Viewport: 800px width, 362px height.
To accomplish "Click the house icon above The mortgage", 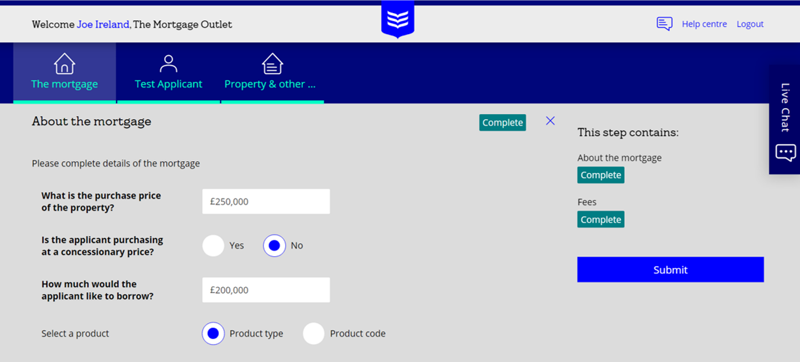I will pyautogui.click(x=64, y=64).
